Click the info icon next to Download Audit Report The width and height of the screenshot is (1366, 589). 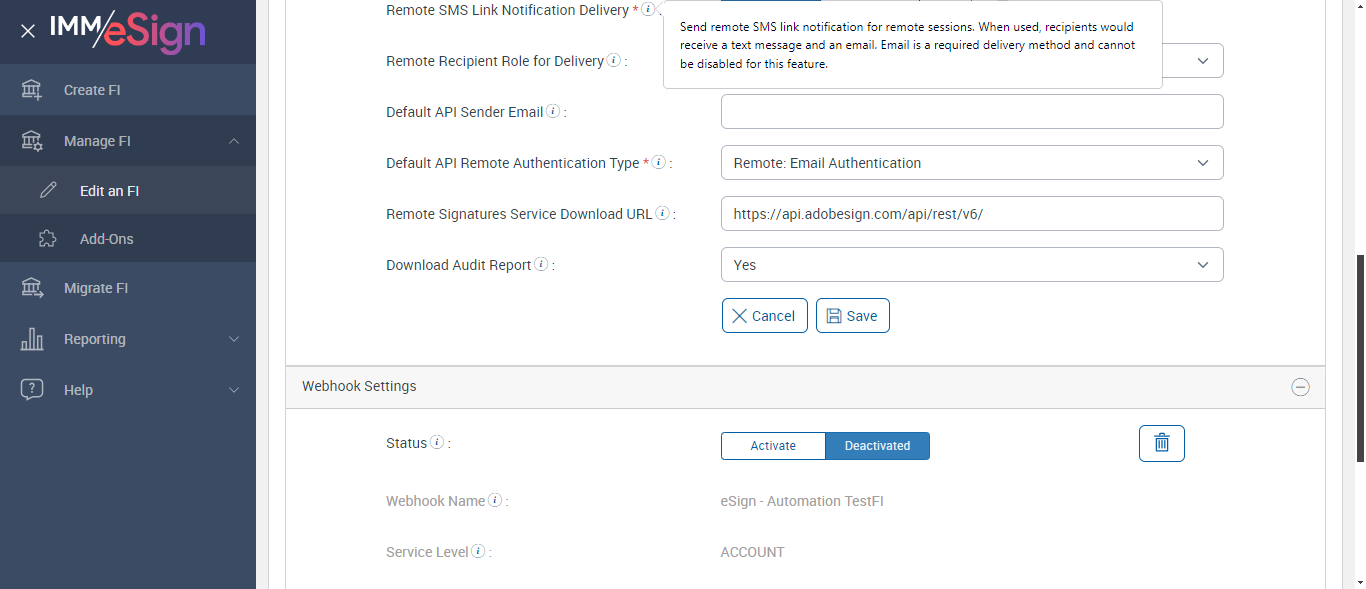(x=541, y=265)
